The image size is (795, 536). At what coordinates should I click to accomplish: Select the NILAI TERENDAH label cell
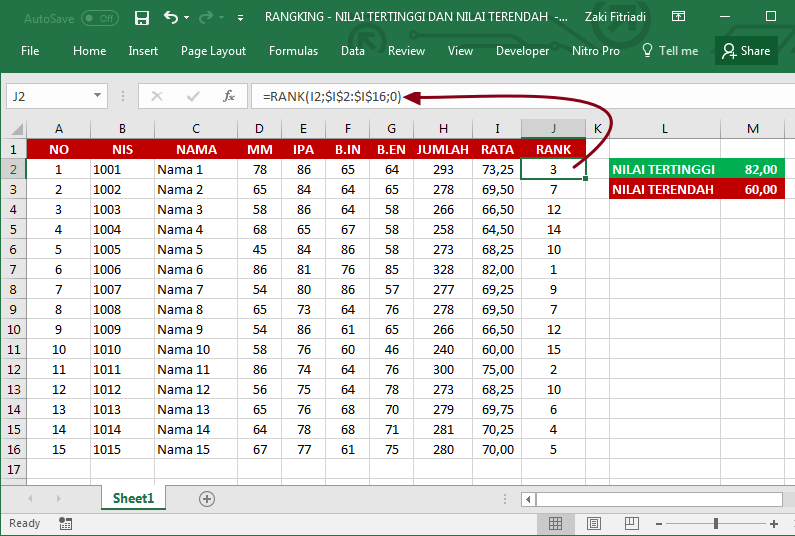[665, 189]
